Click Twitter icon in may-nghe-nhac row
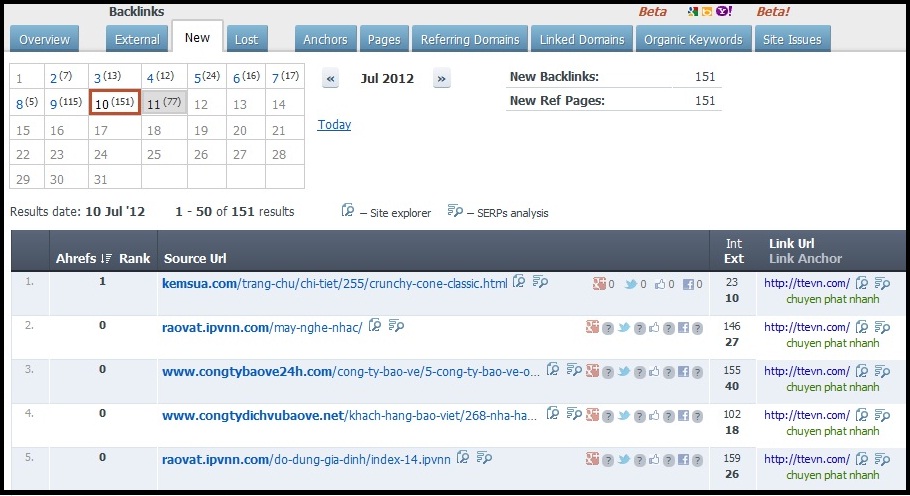 click(624, 328)
